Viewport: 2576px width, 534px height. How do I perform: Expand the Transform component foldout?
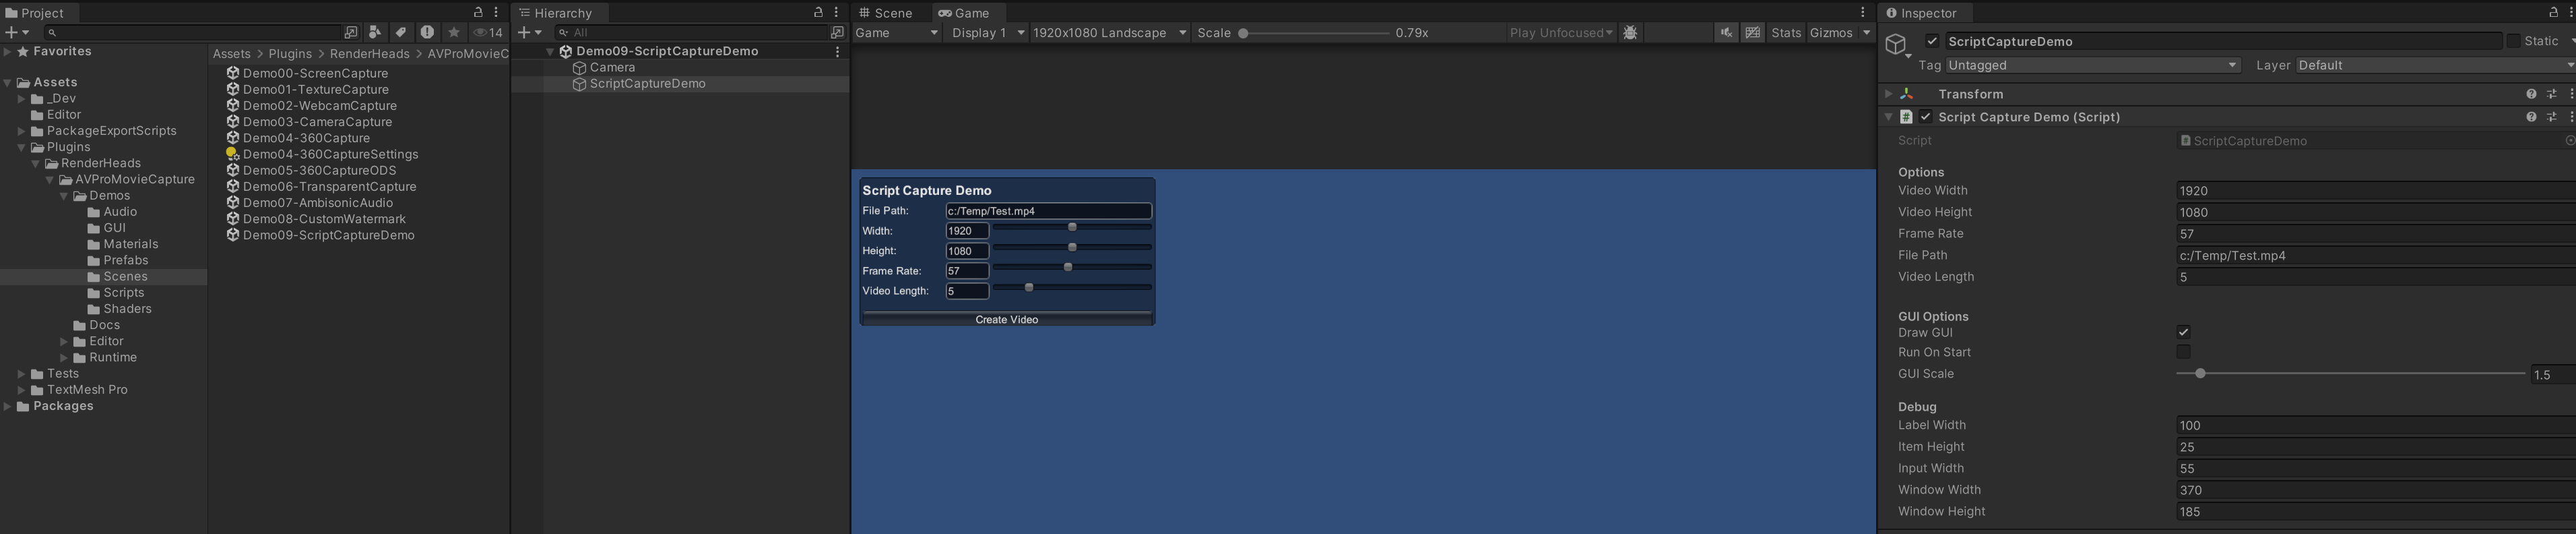tap(1888, 94)
